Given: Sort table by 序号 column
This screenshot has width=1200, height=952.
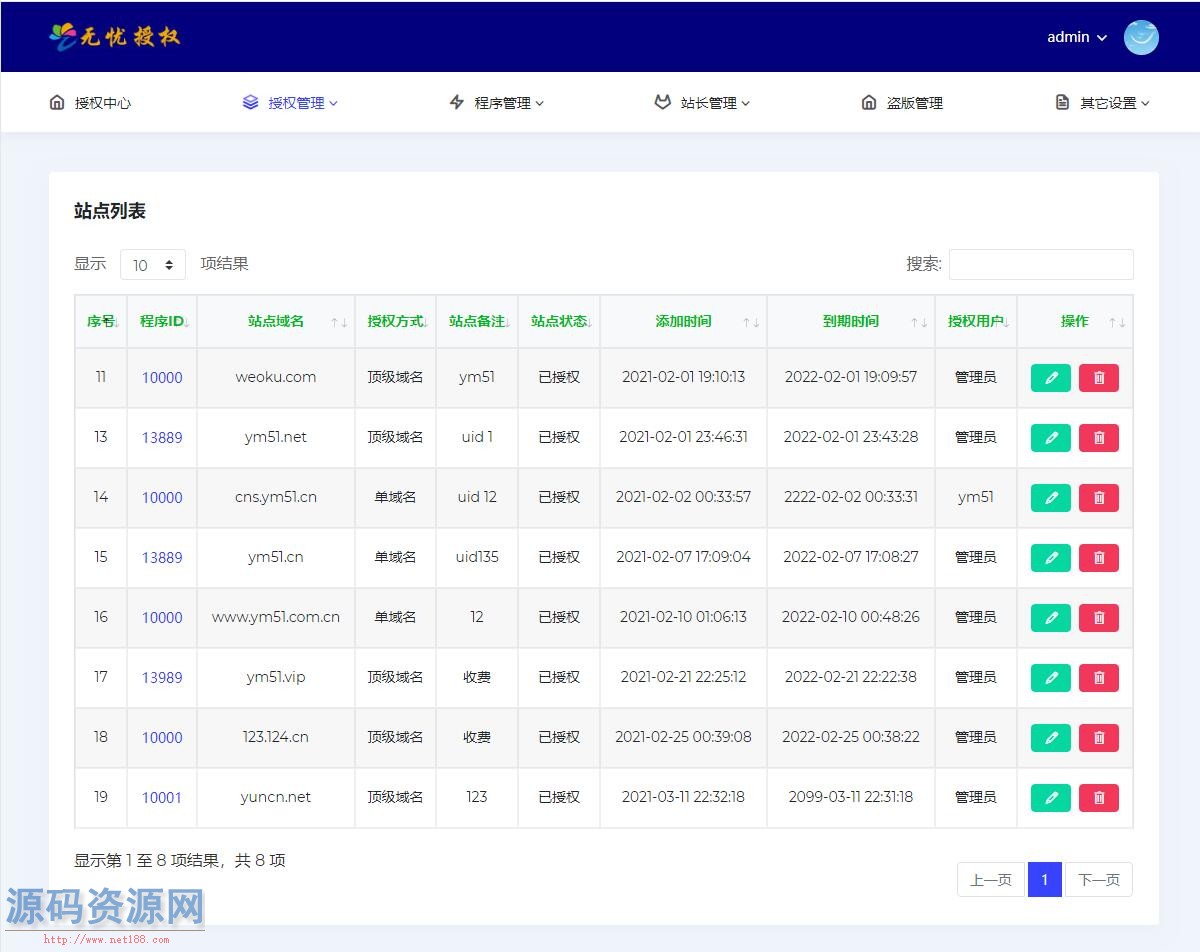Looking at the screenshot, I should coord(101,321).
